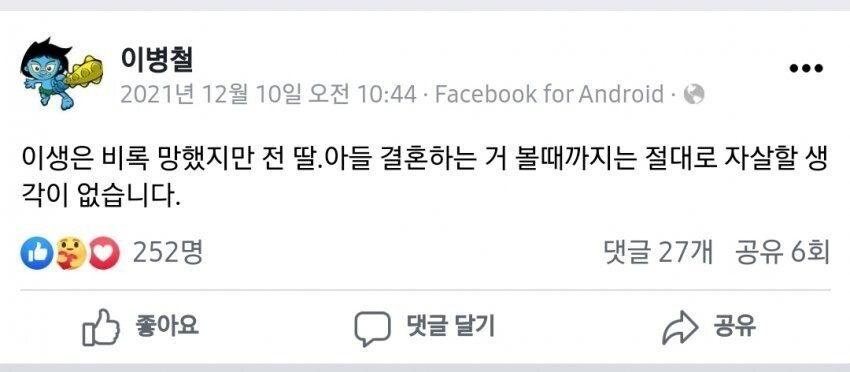Show the 댓글 27개 comments
This screenshot has width=850, height=372.
658,253
